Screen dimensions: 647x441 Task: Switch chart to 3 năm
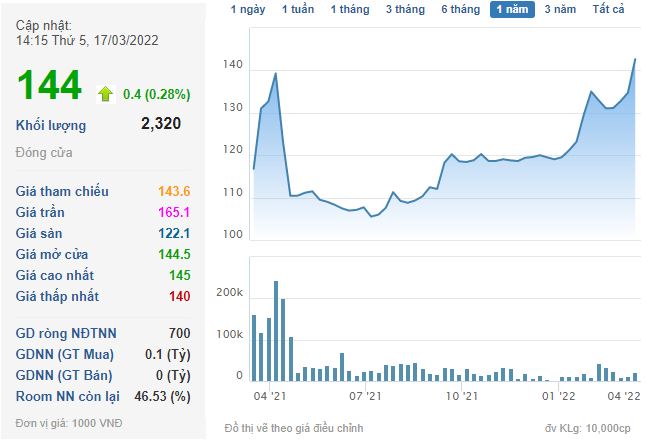(560, 10)
